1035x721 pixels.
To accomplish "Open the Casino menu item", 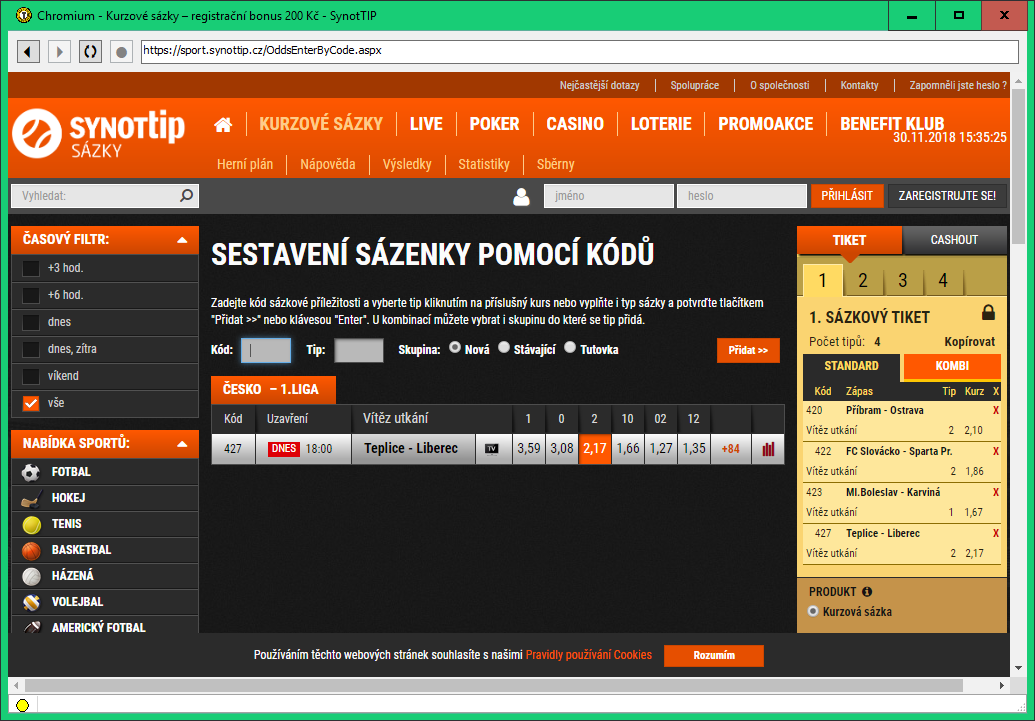I will point(575,124).
